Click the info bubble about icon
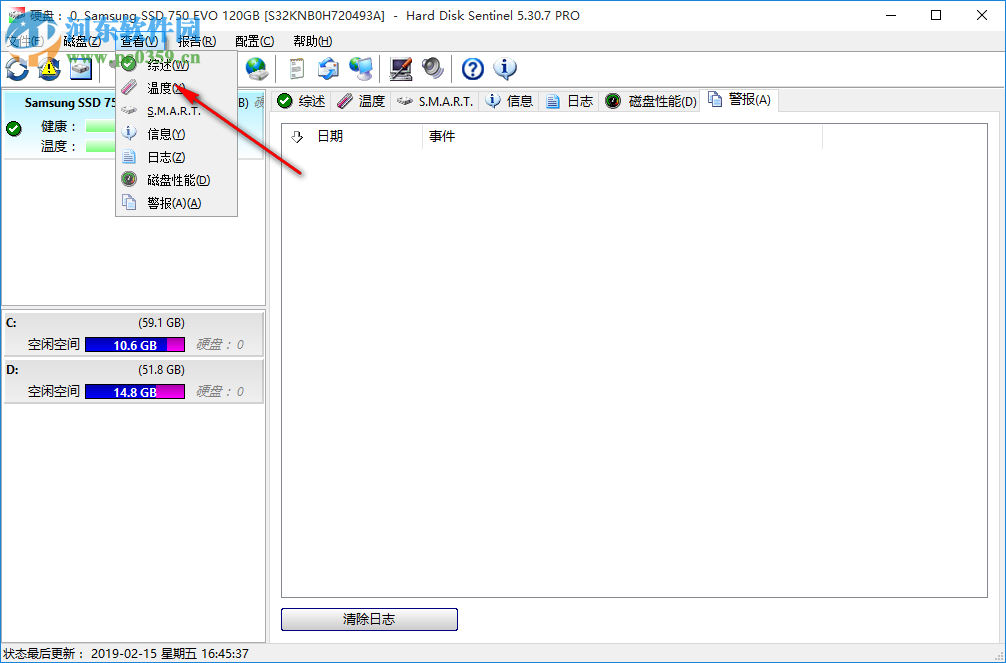1006x663 pixels. click(505, 69)
